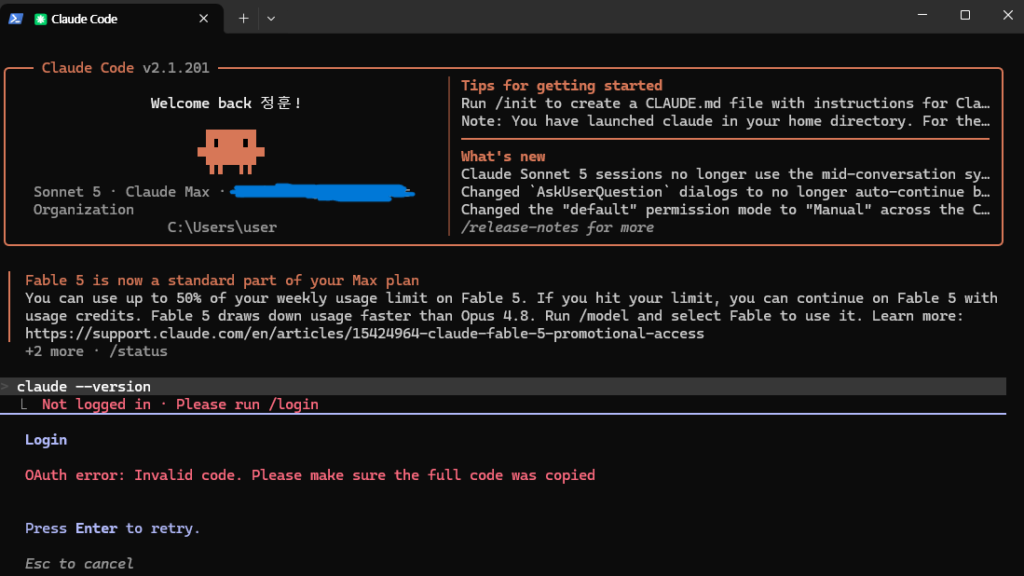Click the green Claude Code tab icon
The image size is (1024, 576).
click(x=40, y=19)
